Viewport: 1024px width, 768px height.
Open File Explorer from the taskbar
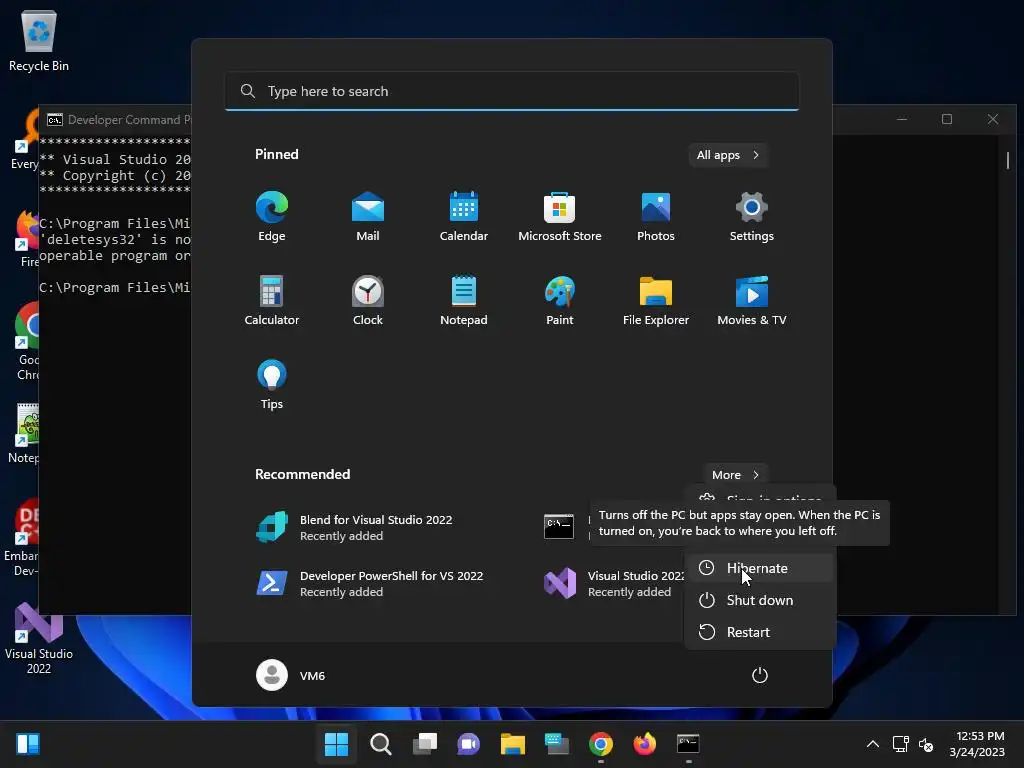(x=513, y=744)
